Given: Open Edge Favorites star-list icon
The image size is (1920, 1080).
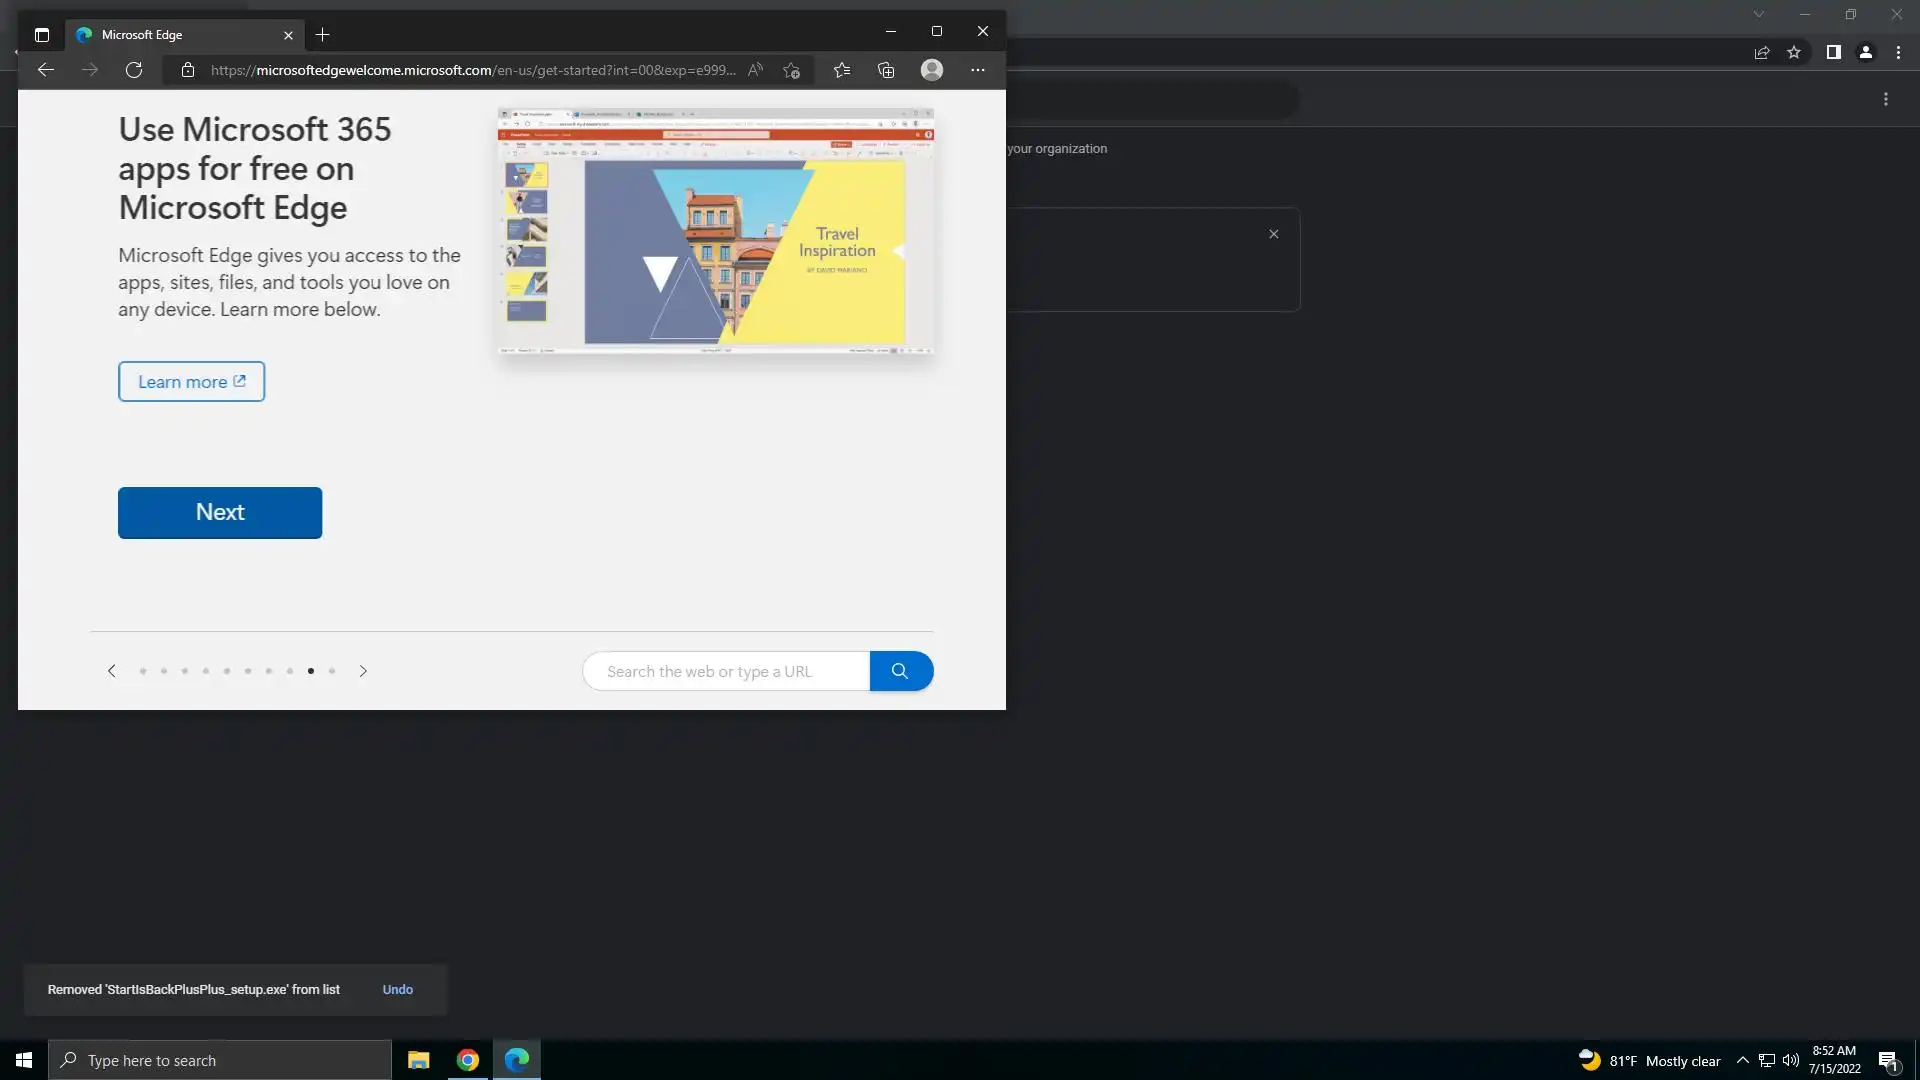Looking at the screenshot, I should (842, 70).
